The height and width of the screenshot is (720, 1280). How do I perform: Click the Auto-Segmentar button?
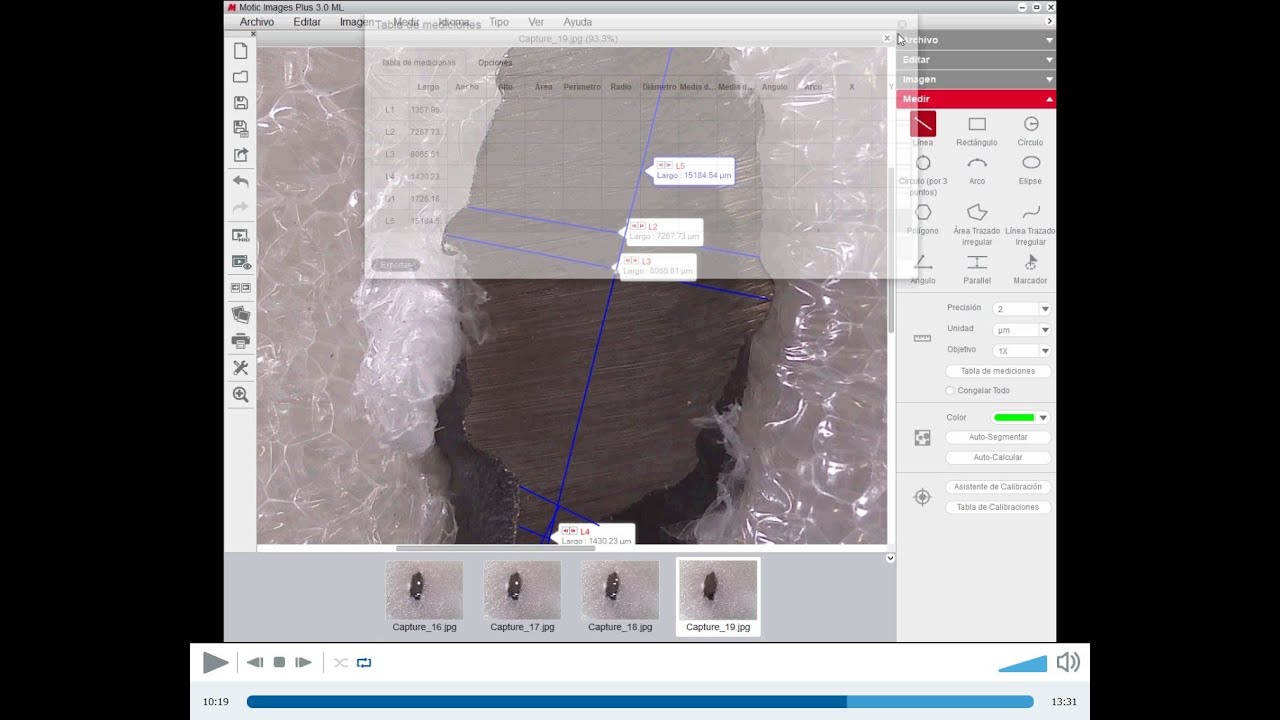click(998, 437)
